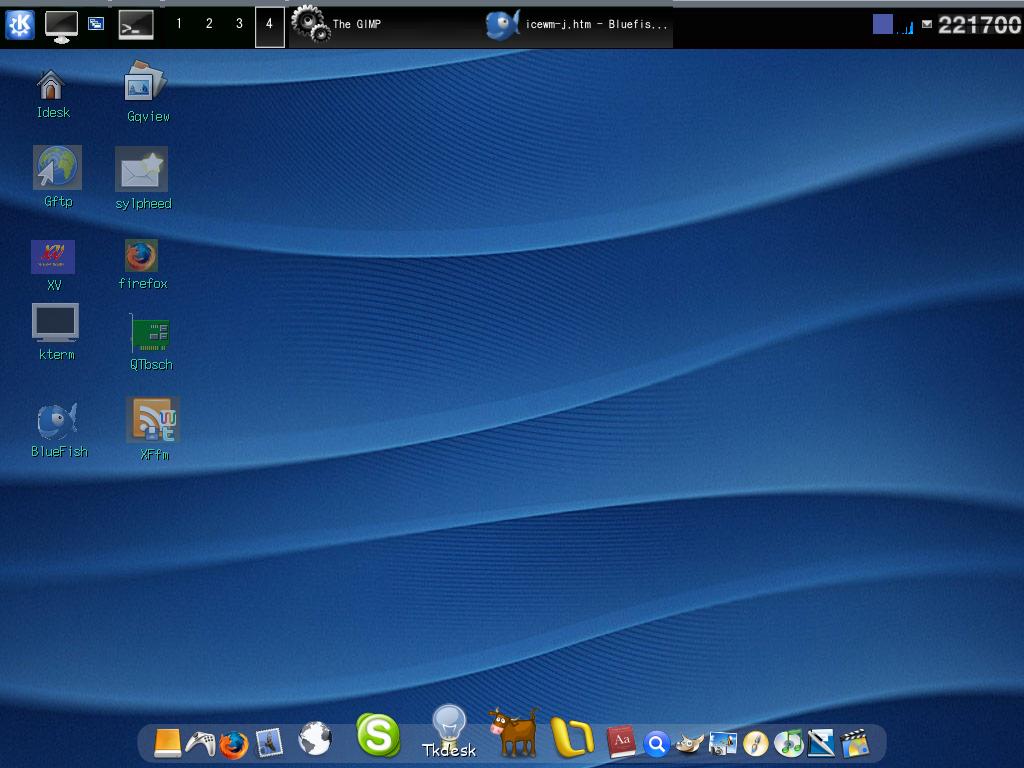1024x768 pixels.
Task: Launch the sylpheed mail client from the desktop
Action: pos(140,170)
